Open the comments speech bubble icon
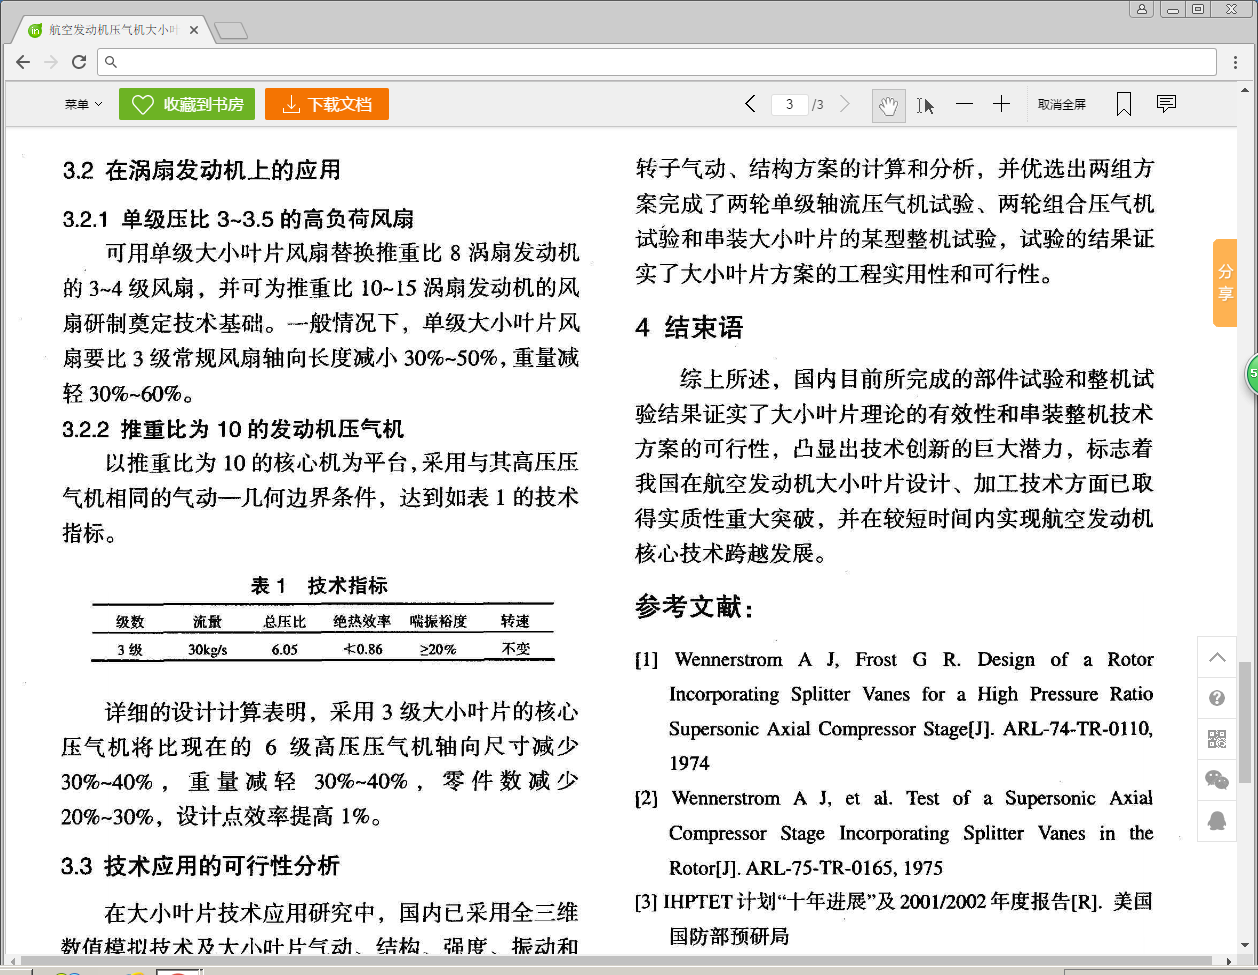 (x=1166, y=103)
